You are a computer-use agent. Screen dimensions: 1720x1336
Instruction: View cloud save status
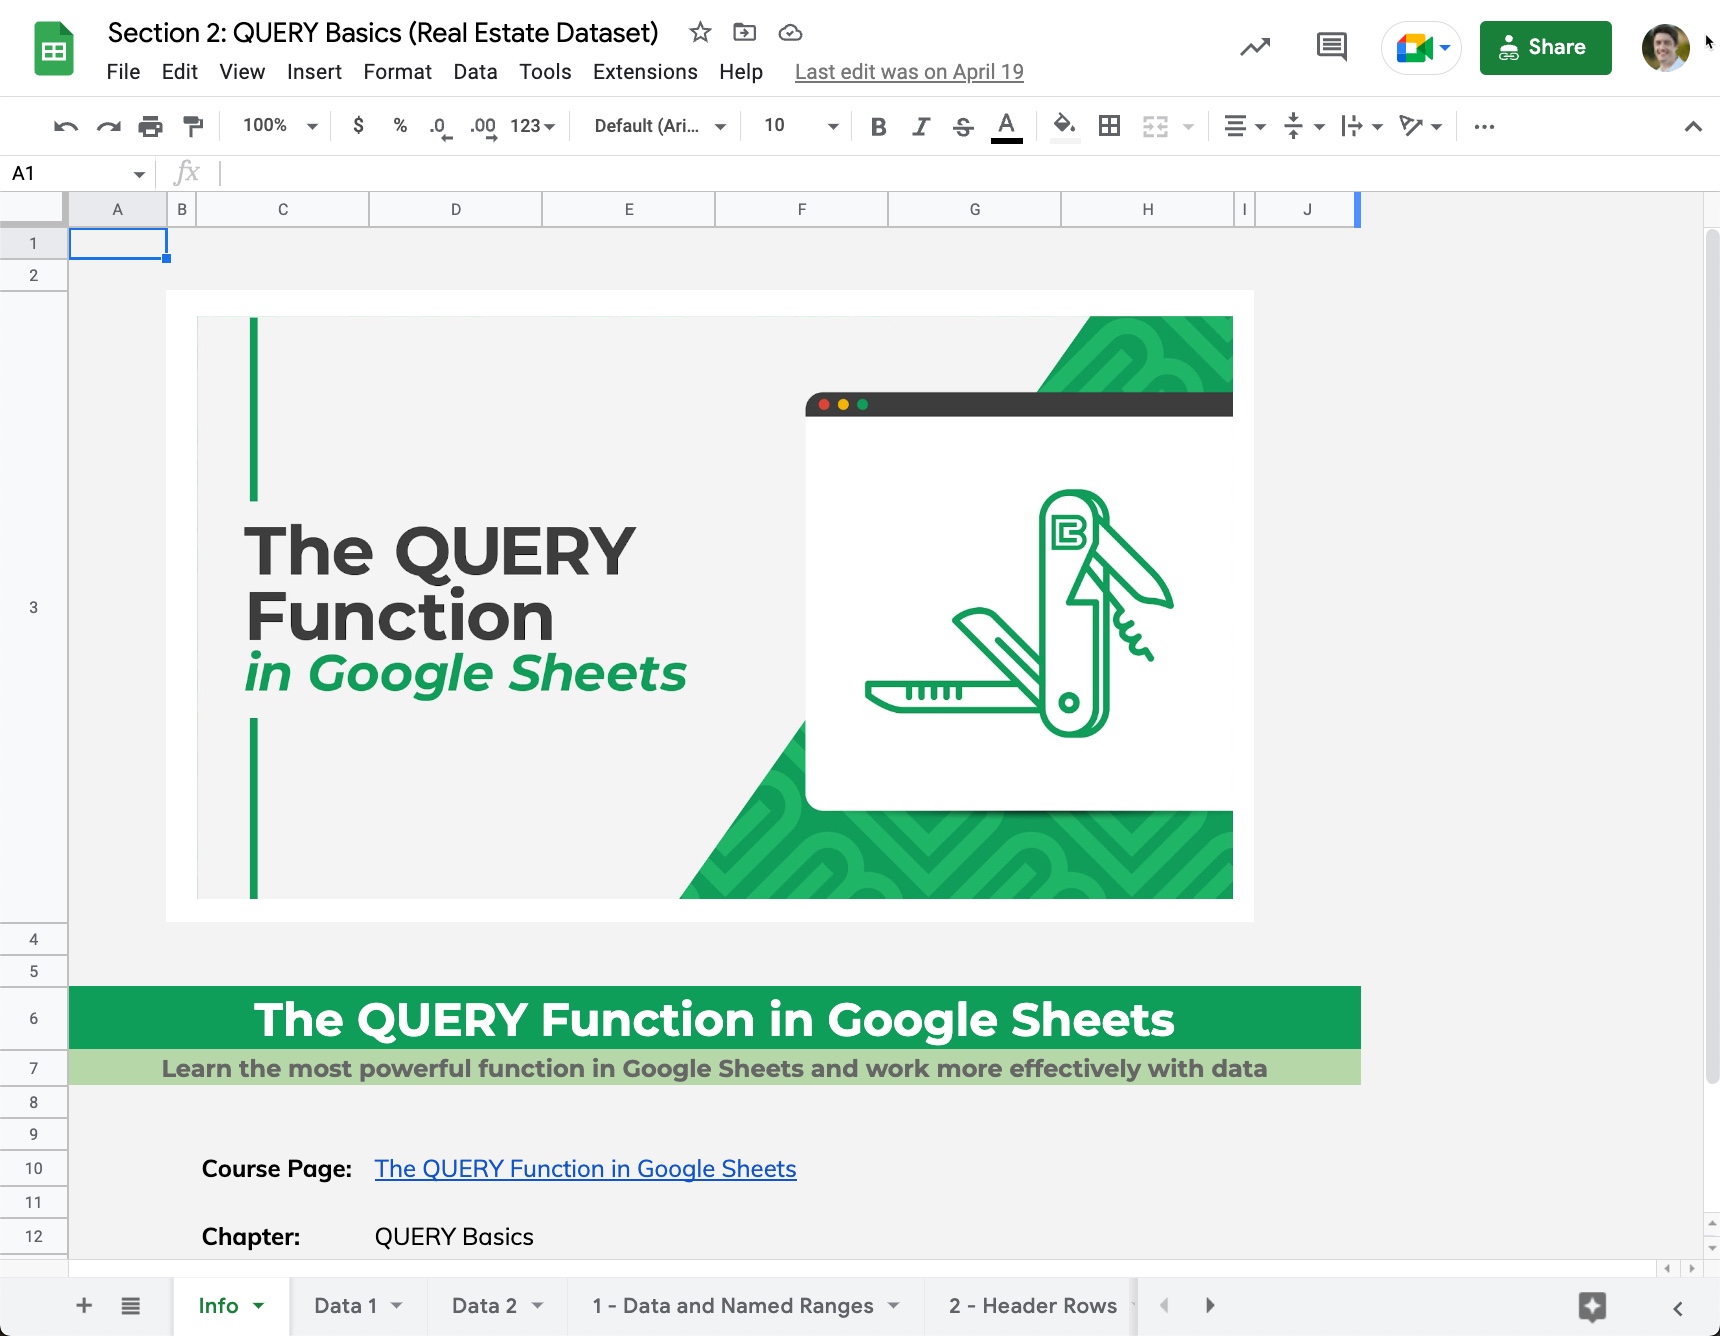(790, 33)
